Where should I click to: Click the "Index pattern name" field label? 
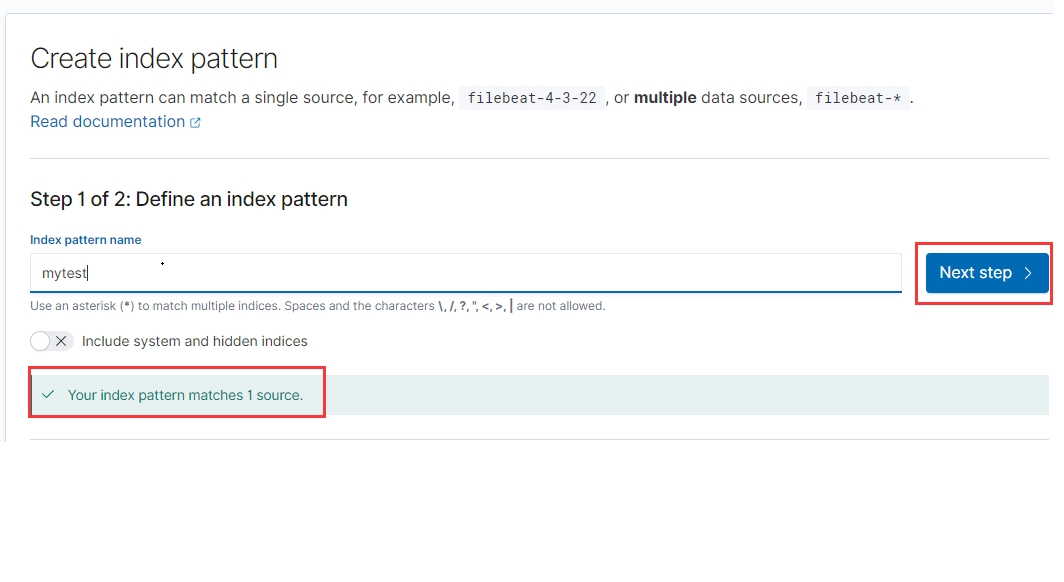(x=86, y=240)
